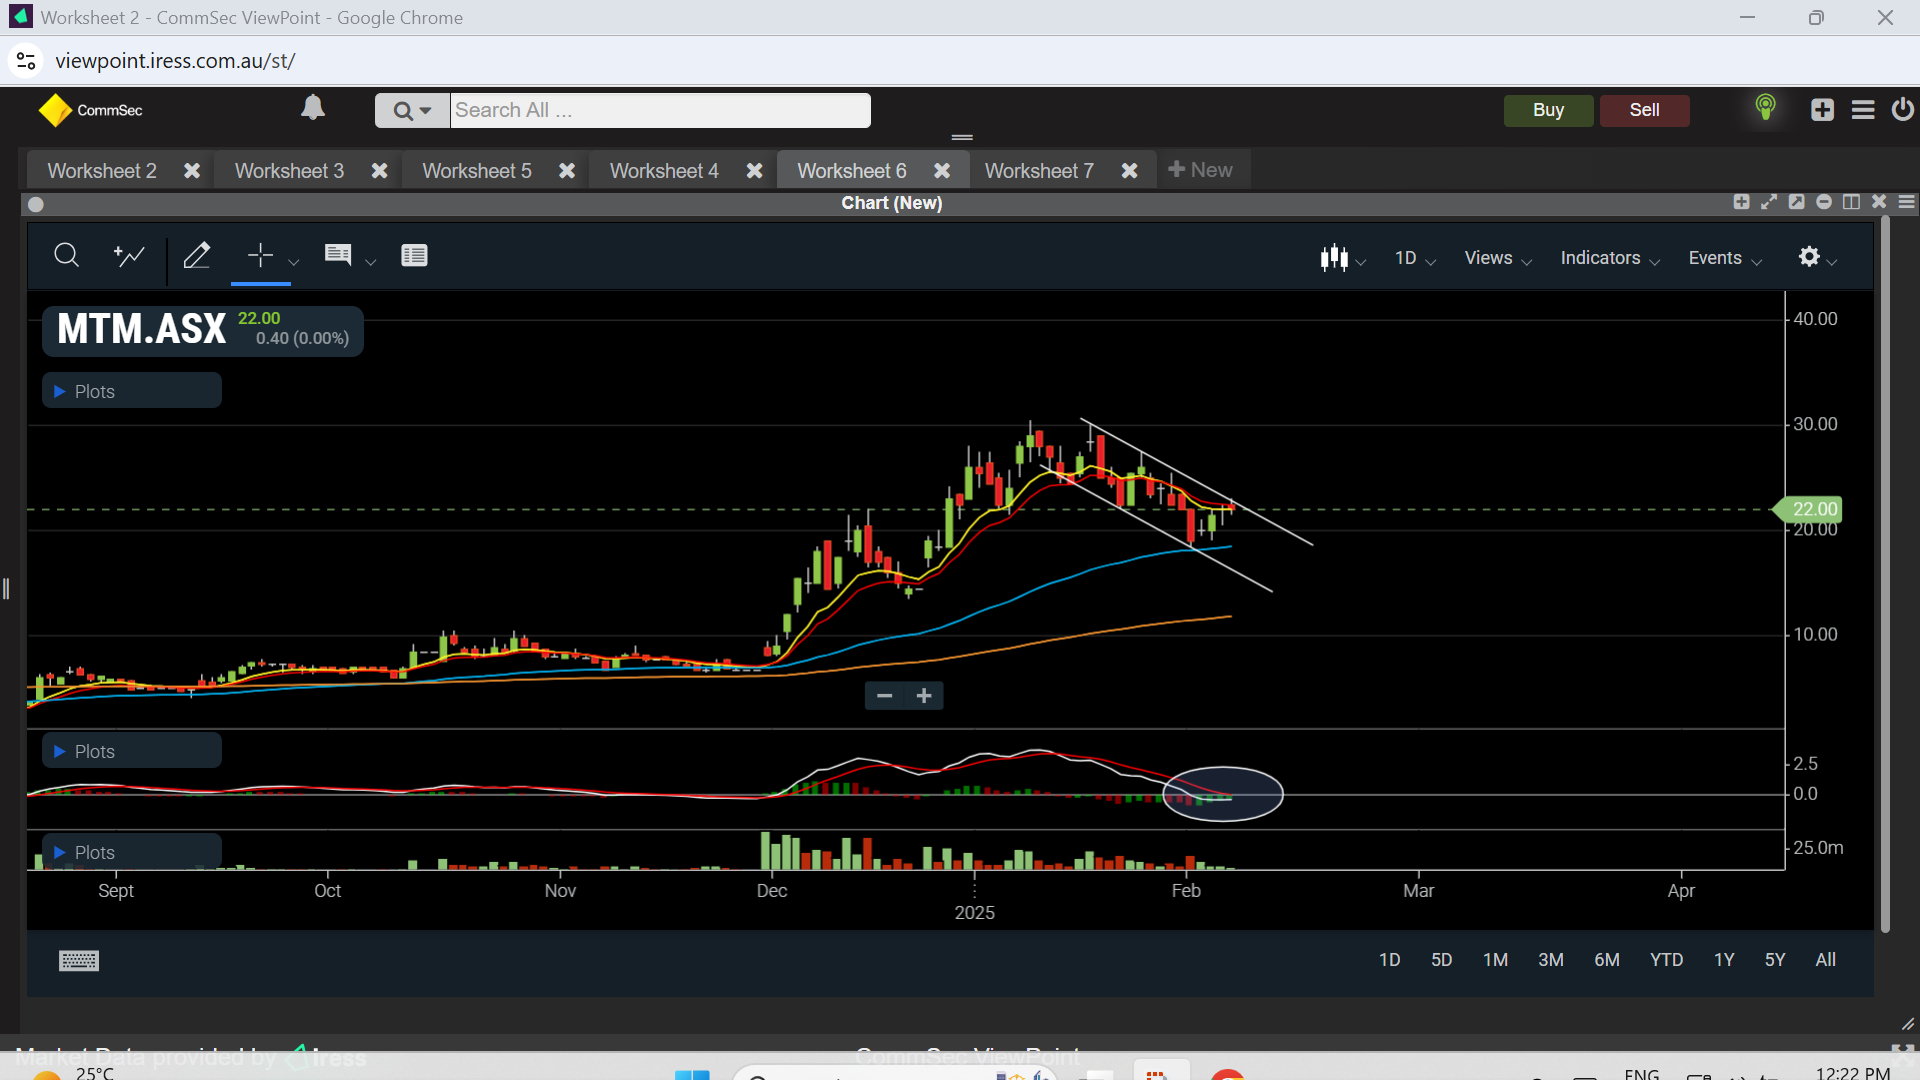Show the data list panel icon
Image resolution: width=1920 pixels, height=1080 pixels.
click(414, 256)
